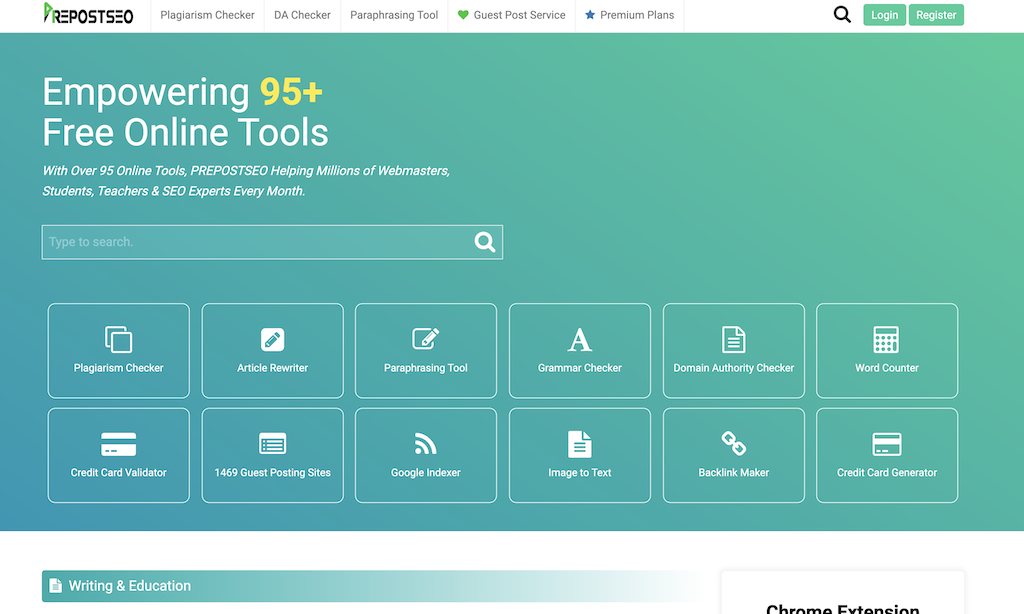Open the header search magnifier icon
The width and height of the screenshot is (1024, 614).
(x=842, y=14)
